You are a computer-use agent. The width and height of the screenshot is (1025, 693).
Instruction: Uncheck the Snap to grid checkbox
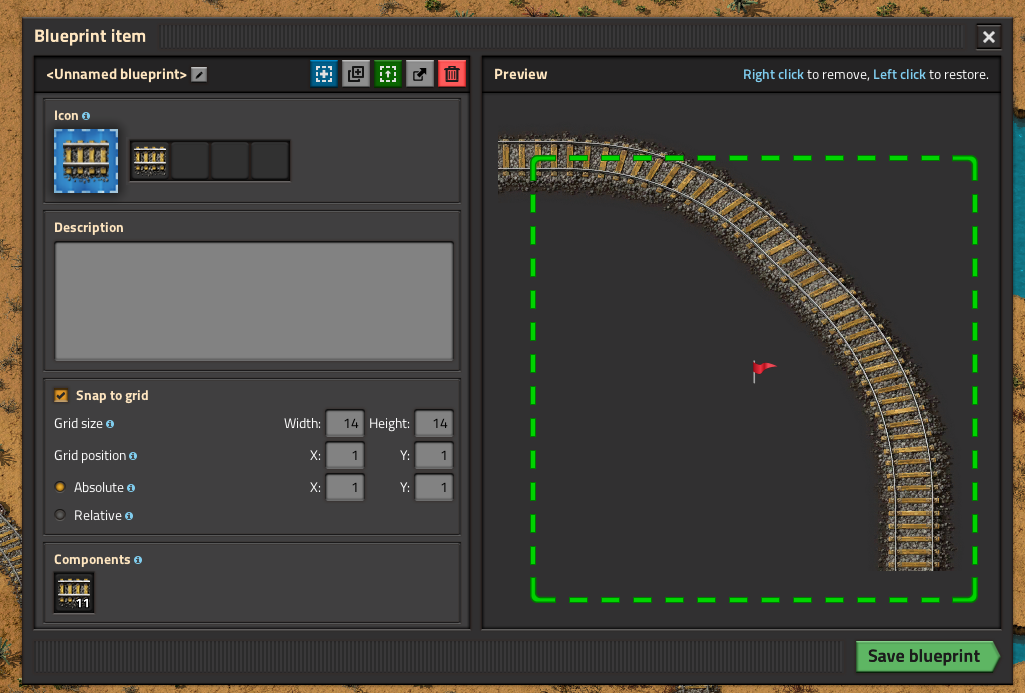coord(61,396)
